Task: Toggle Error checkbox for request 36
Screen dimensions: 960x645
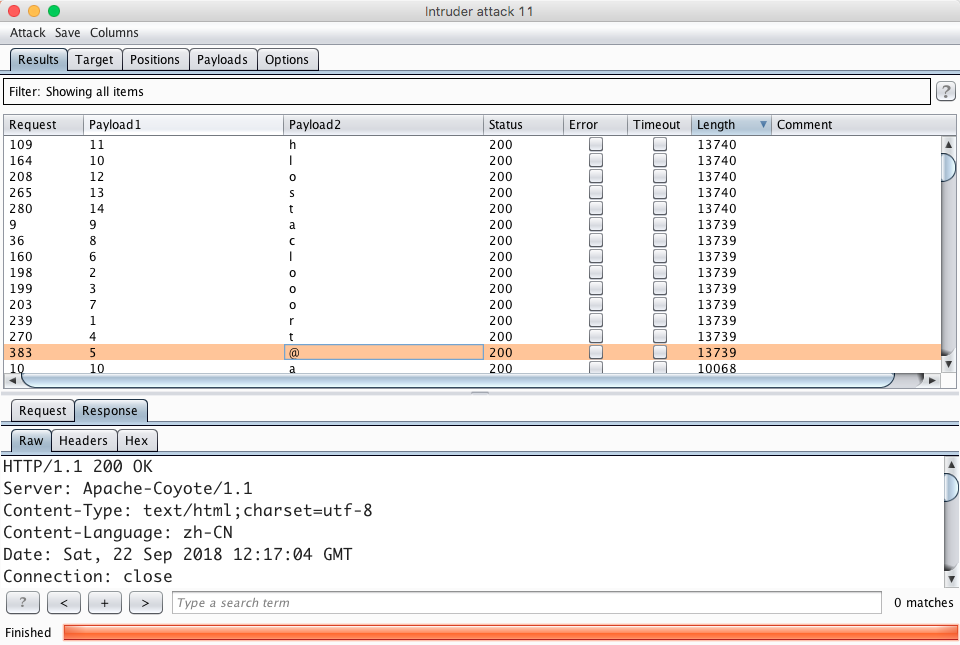Action: [x=596, y=240]
